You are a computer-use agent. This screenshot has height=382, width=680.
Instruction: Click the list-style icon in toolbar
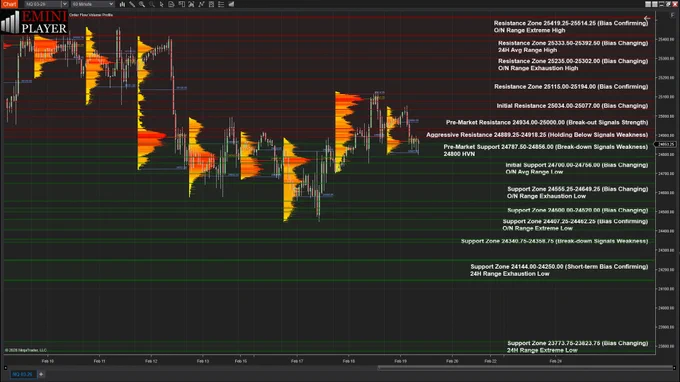coord(221,4)
